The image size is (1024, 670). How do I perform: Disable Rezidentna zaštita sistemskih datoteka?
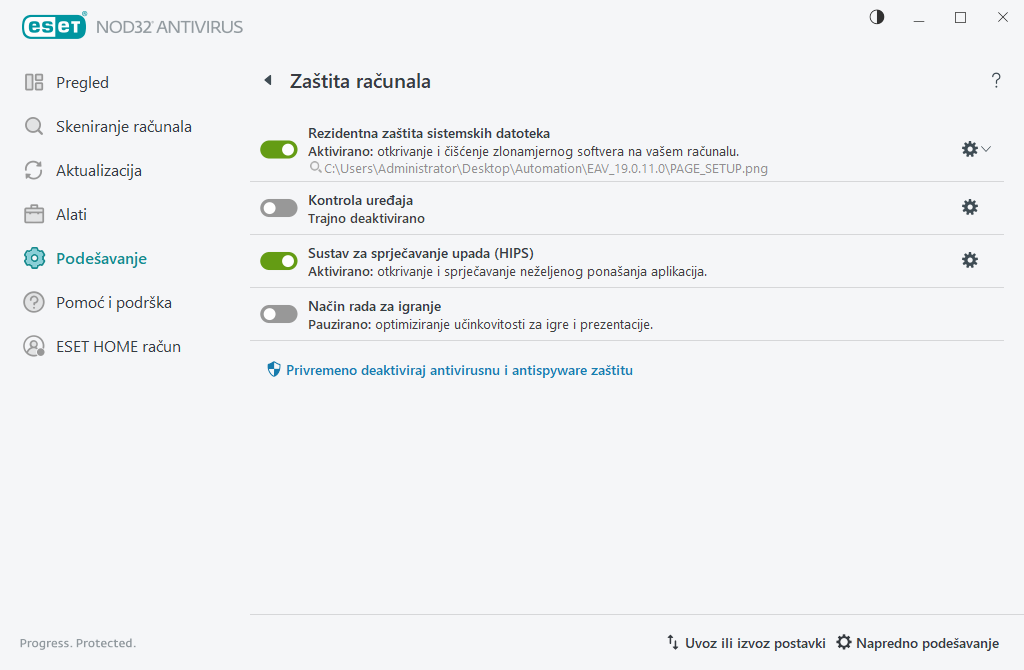(278, 149)
